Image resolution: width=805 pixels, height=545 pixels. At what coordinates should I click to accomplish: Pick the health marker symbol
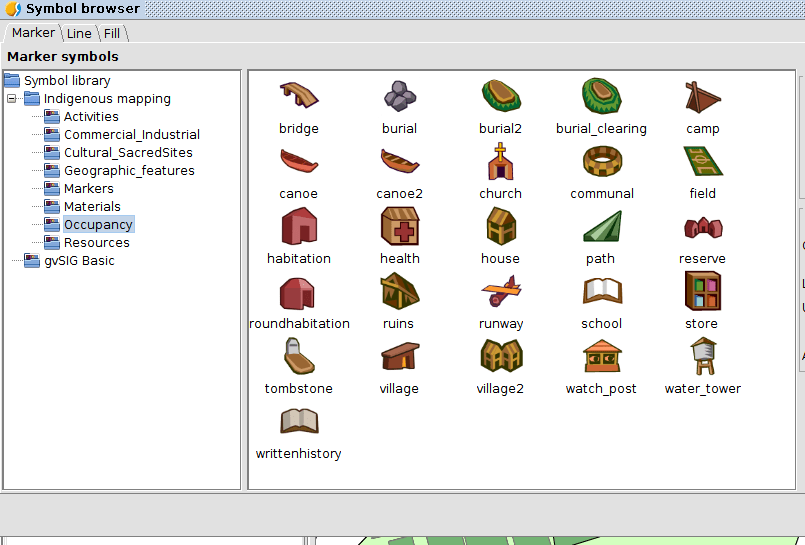399,227
